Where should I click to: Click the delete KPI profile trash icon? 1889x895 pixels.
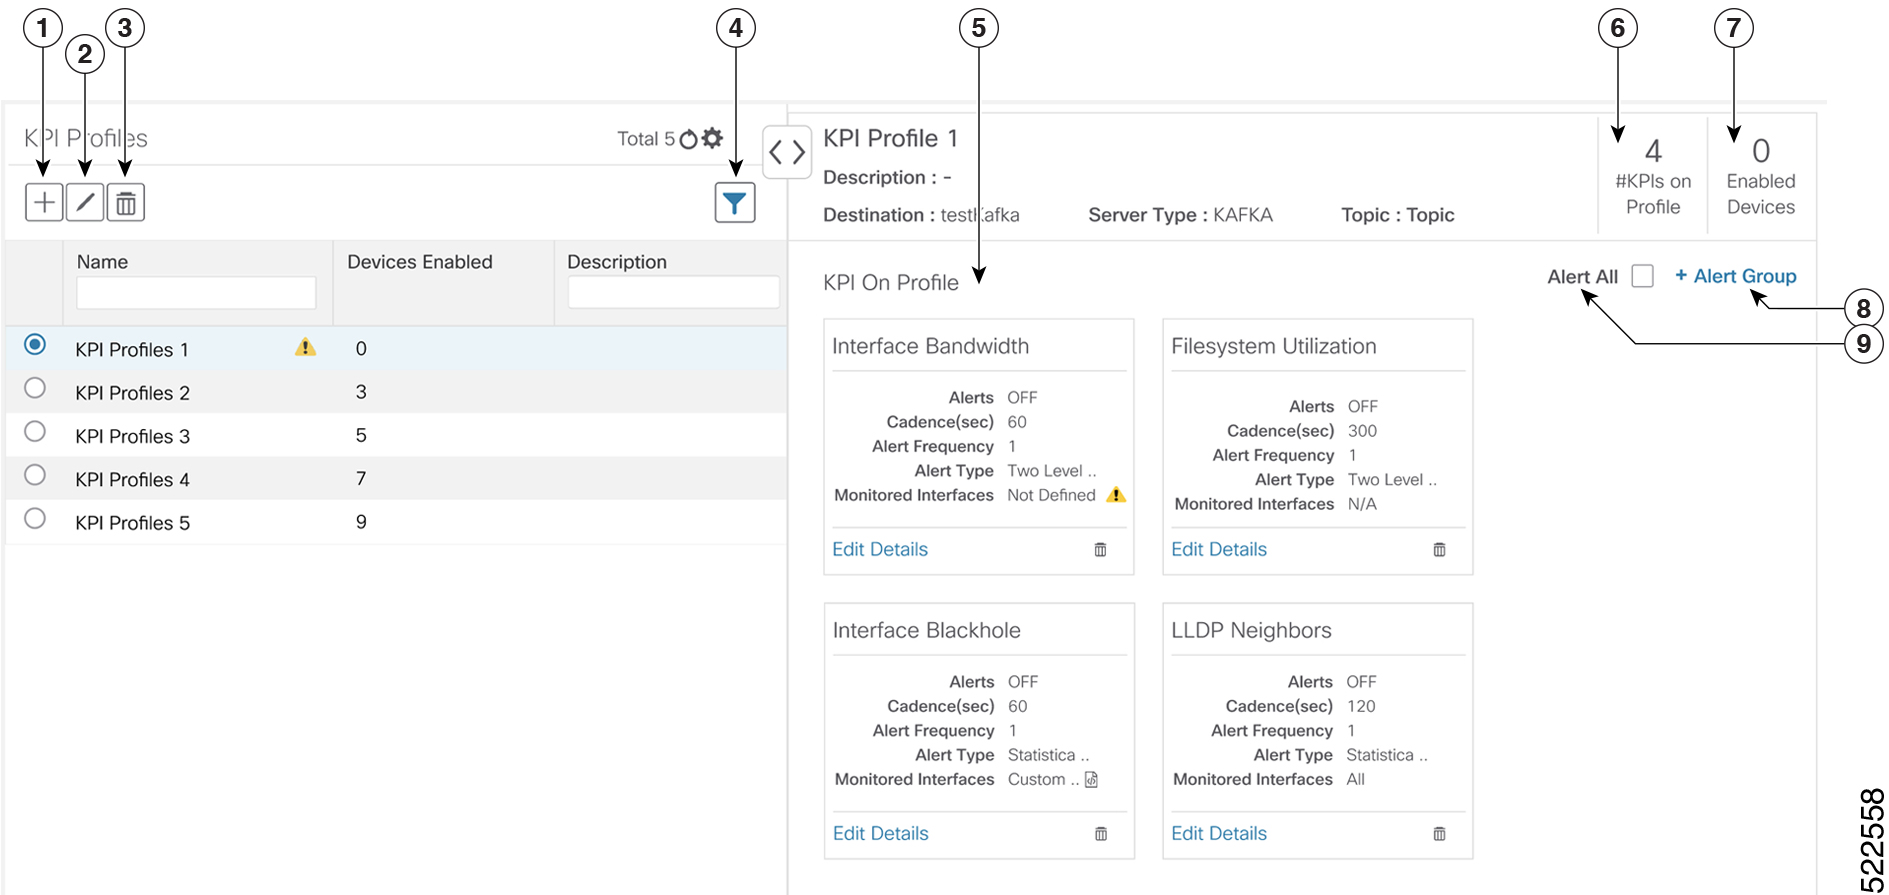126,203
